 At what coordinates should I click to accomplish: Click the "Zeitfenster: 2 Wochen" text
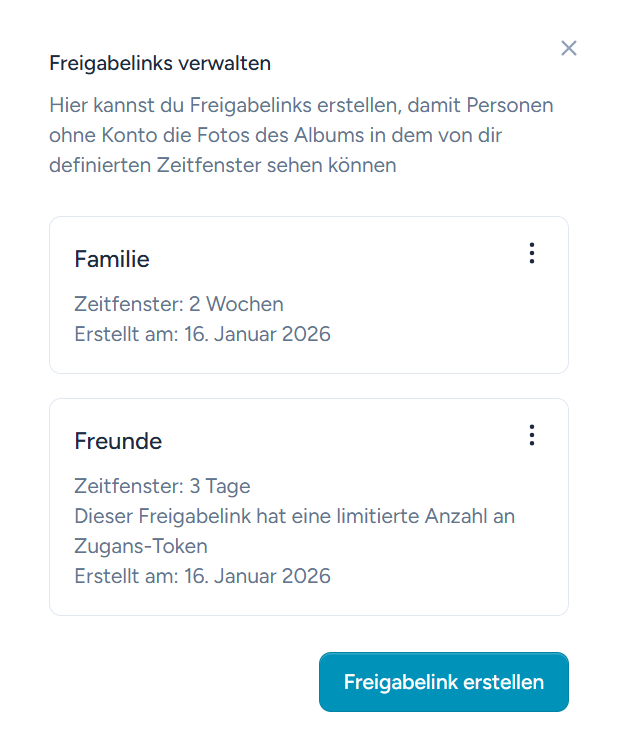pyautogui.click(x=178, y=304)
